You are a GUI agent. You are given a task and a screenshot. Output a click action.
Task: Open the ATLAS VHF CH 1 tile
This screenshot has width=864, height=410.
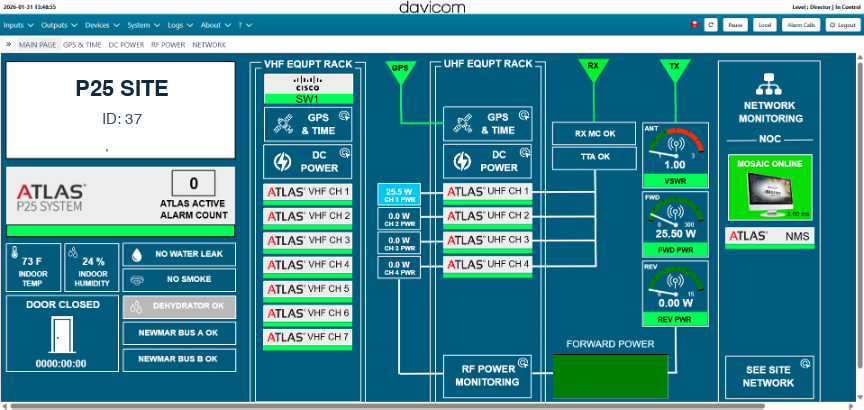308,195
